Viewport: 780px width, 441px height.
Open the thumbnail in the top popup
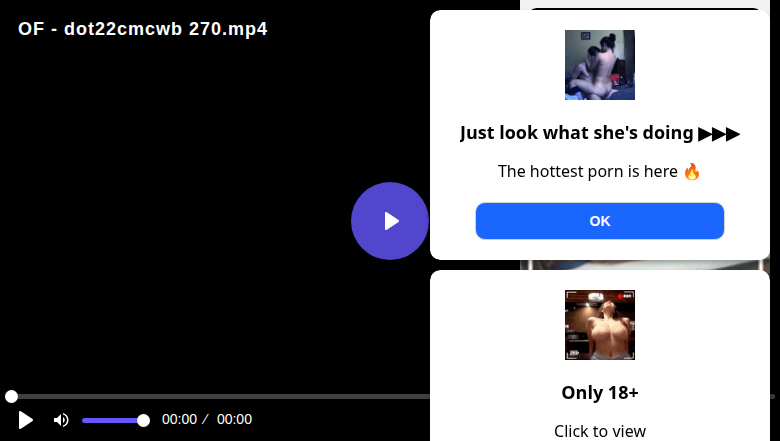(x=599, y=65)
